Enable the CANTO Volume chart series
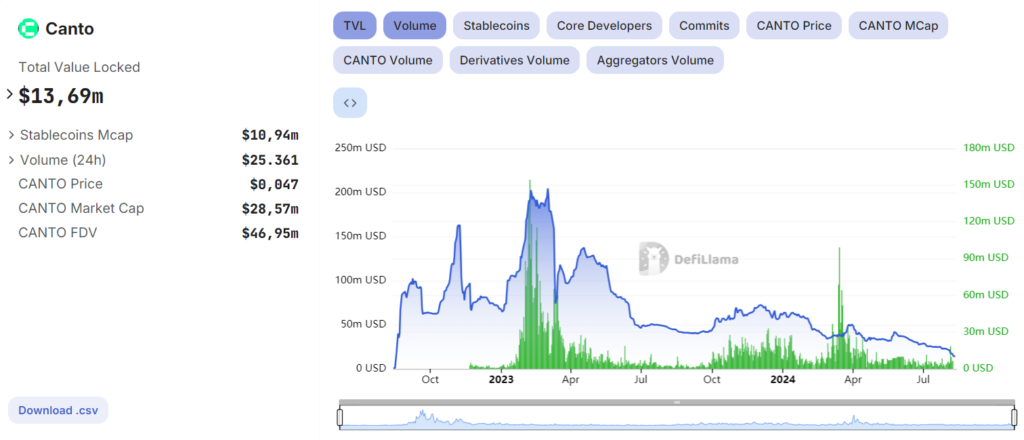1024x440 pixels. [x=388, y=60]
